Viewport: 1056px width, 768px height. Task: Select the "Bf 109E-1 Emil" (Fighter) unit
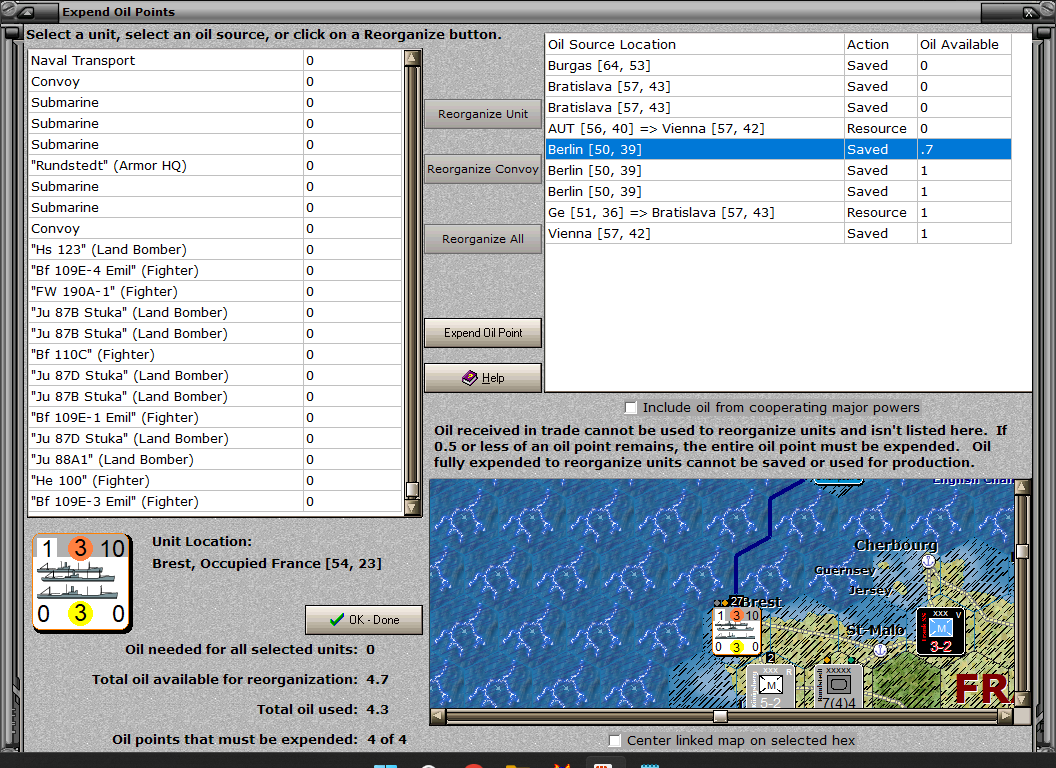click(x=215, y=418)
